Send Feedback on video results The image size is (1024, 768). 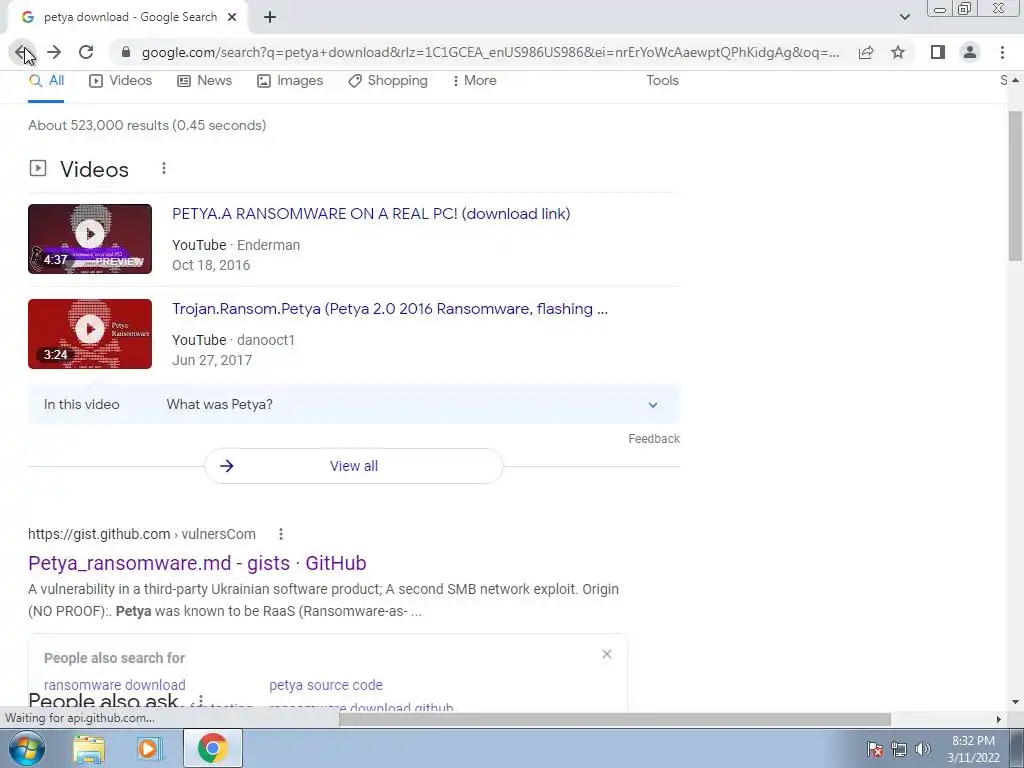tap(654, 439)
